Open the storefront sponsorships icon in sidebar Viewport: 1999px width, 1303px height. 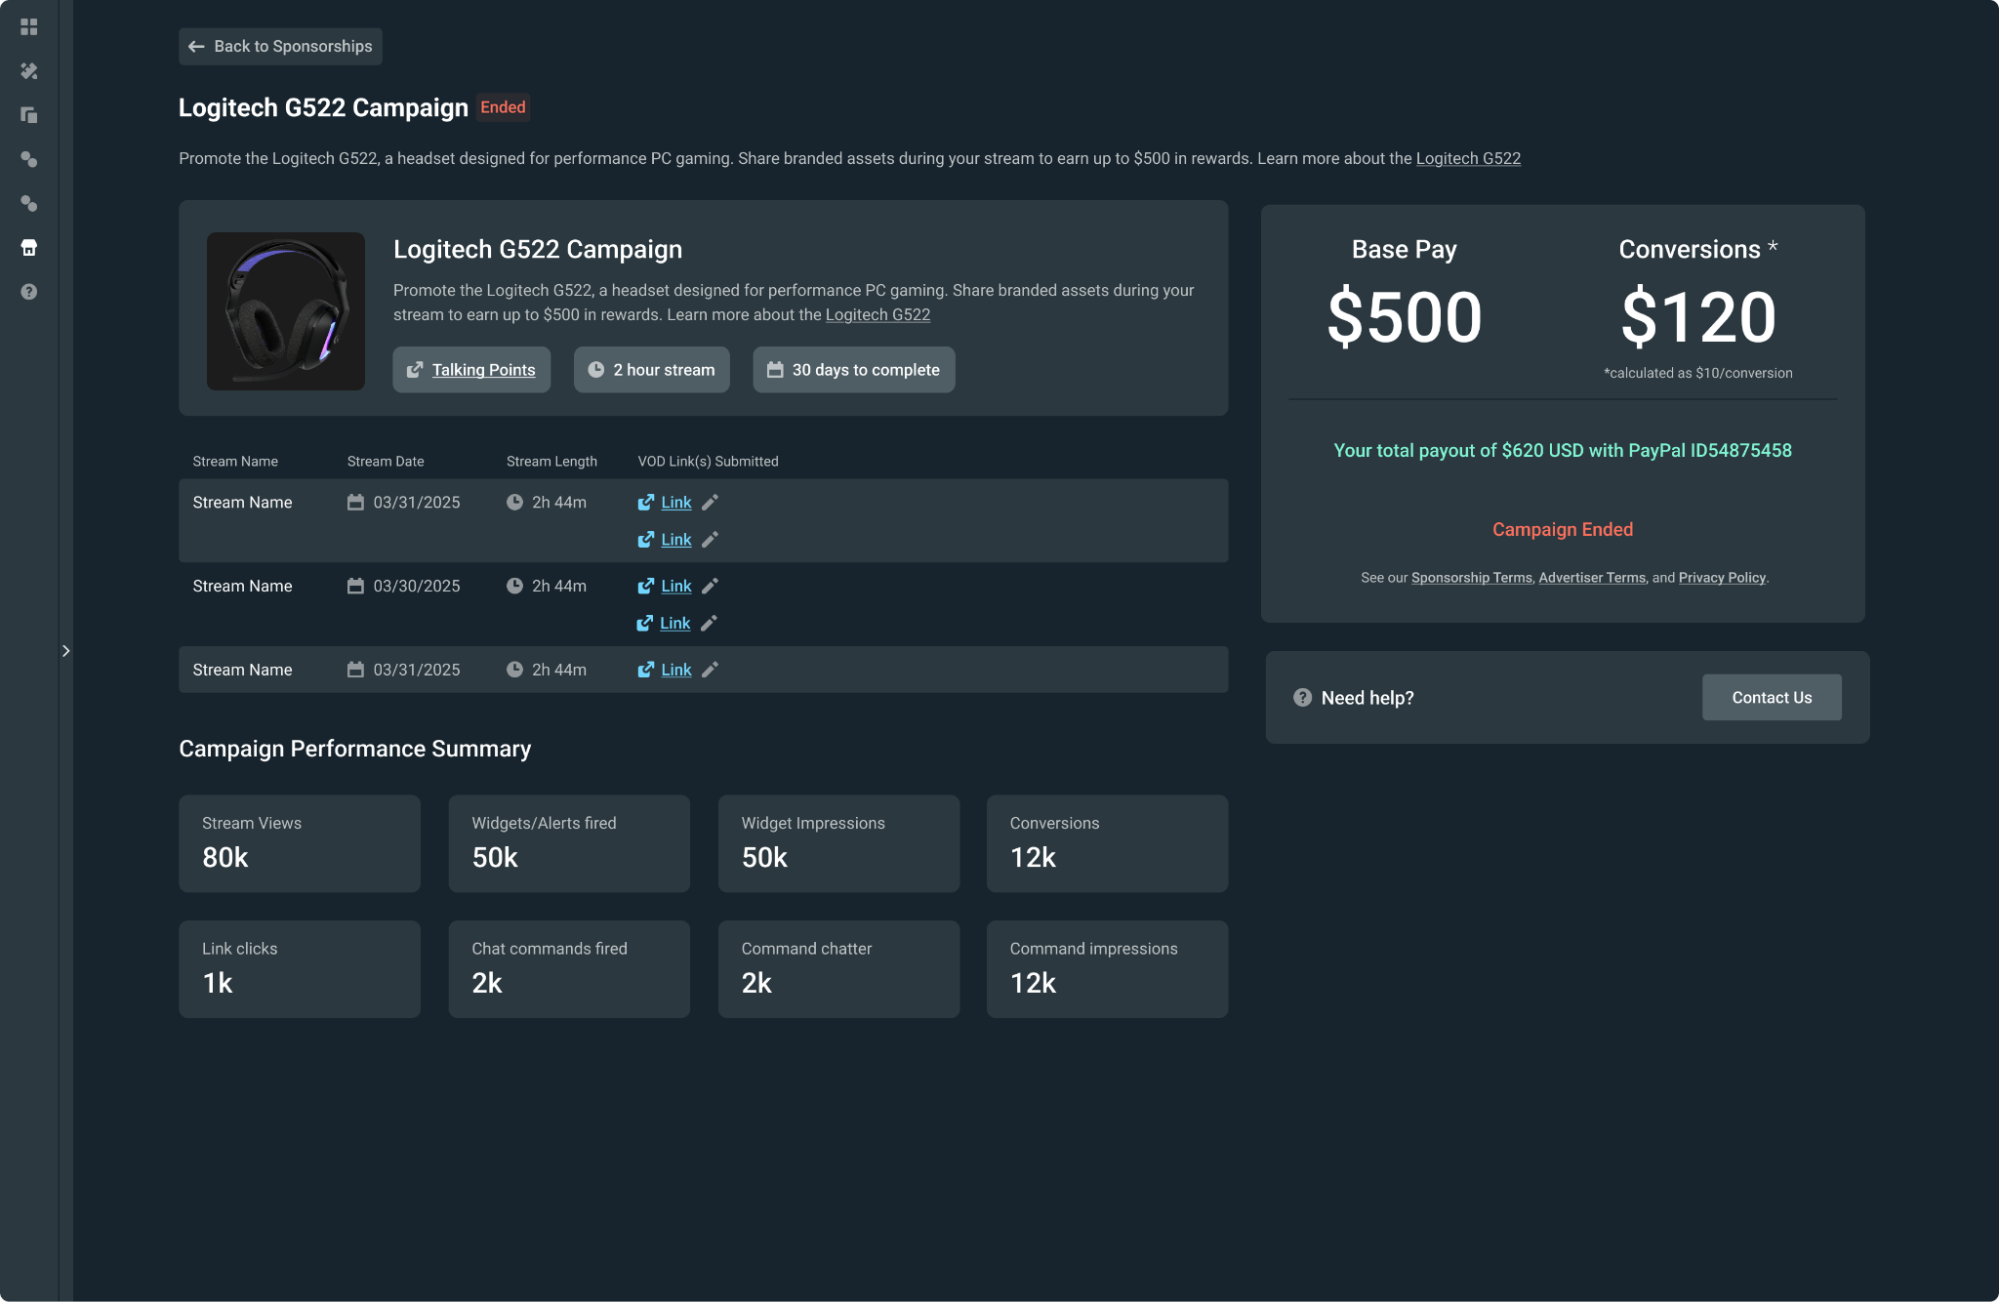(29, 247)
